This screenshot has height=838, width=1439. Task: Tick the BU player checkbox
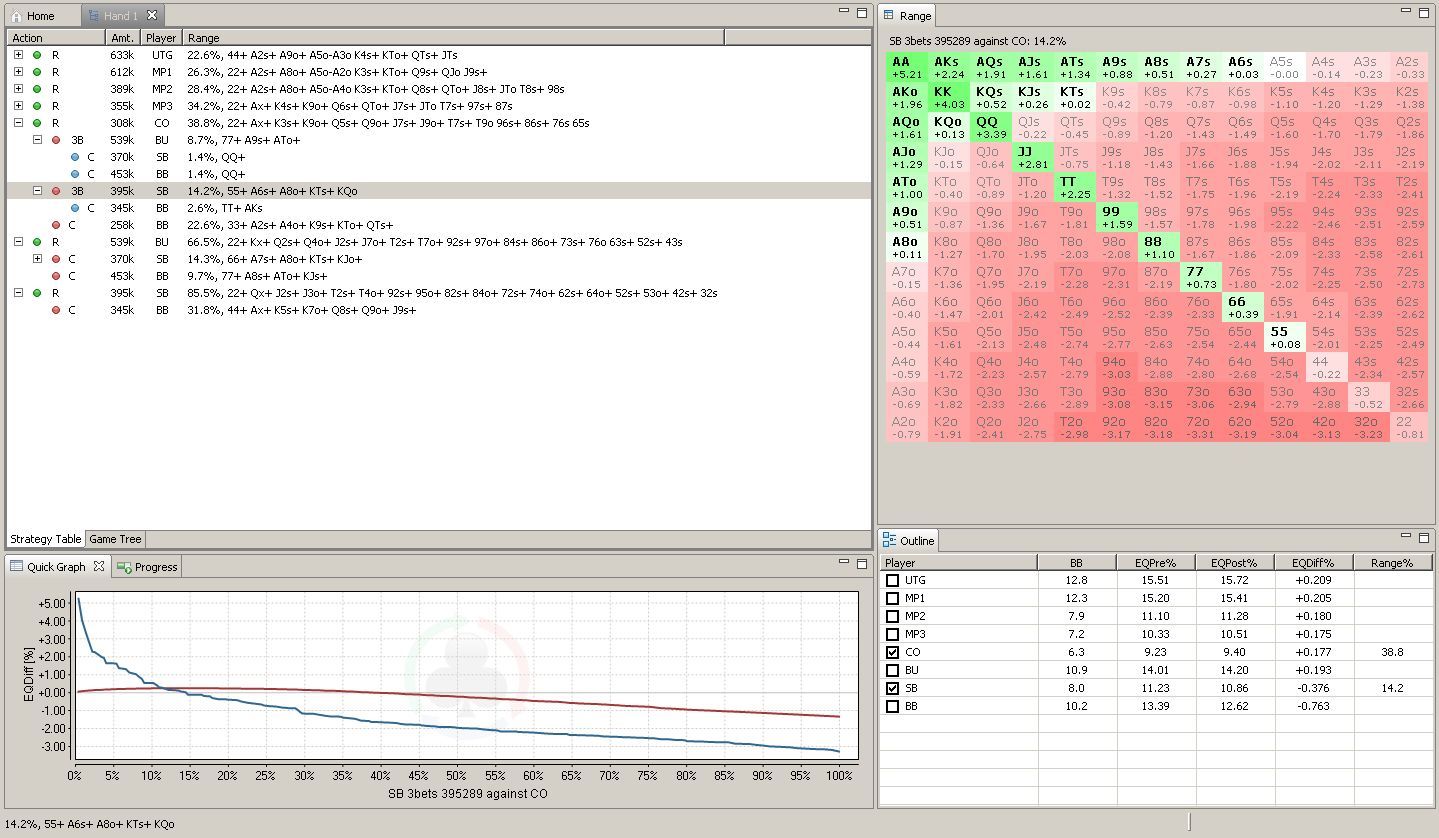pyautogui.click(x=893, y=670)
